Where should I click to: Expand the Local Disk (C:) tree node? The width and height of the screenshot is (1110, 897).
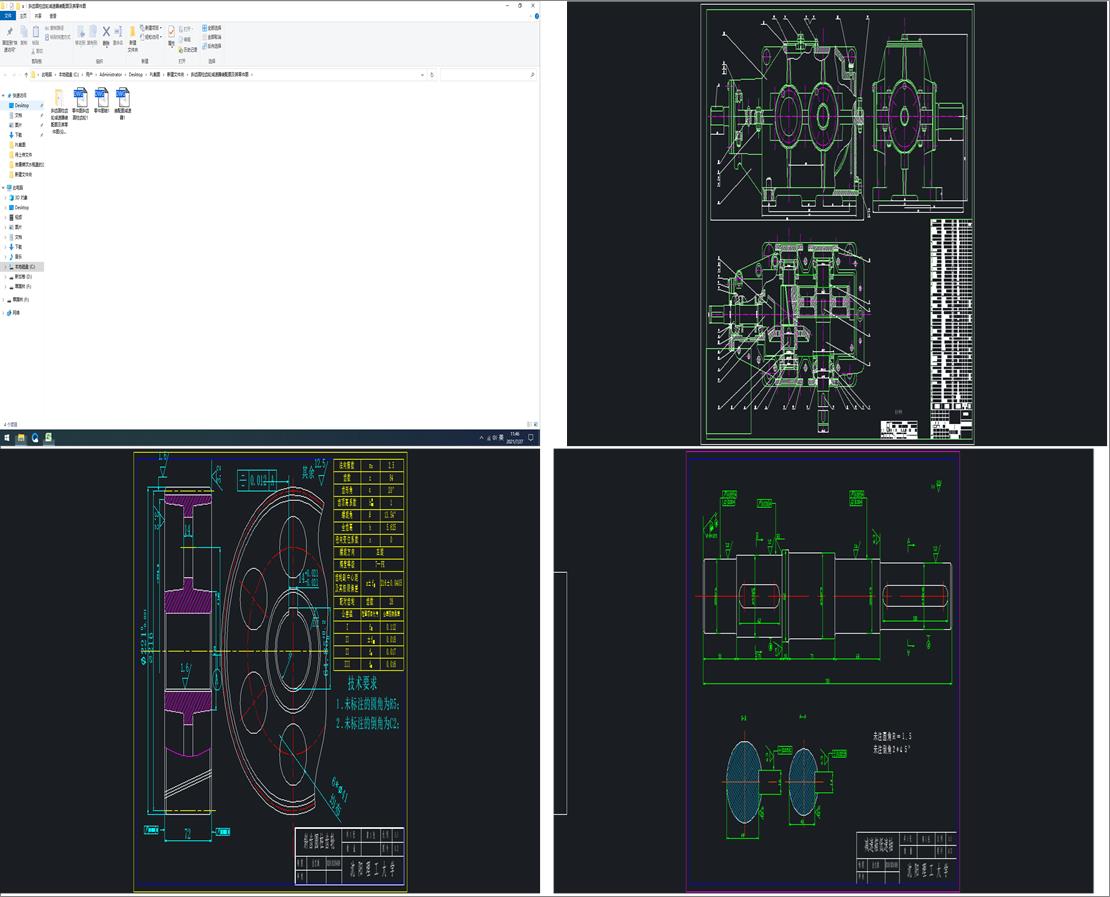[5, 267]
